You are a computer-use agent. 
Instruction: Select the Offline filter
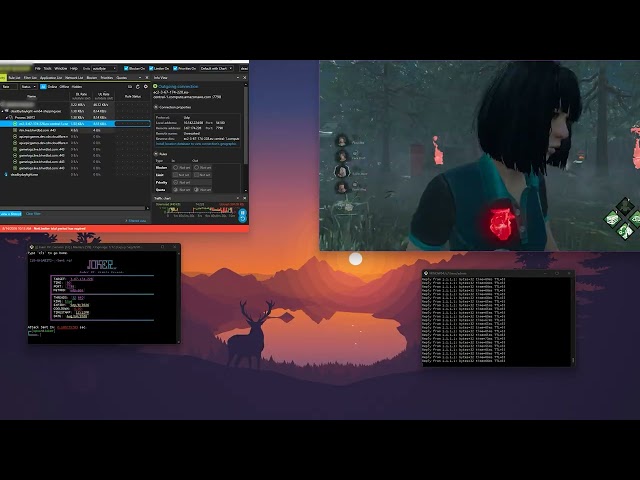tap(64, 87)
